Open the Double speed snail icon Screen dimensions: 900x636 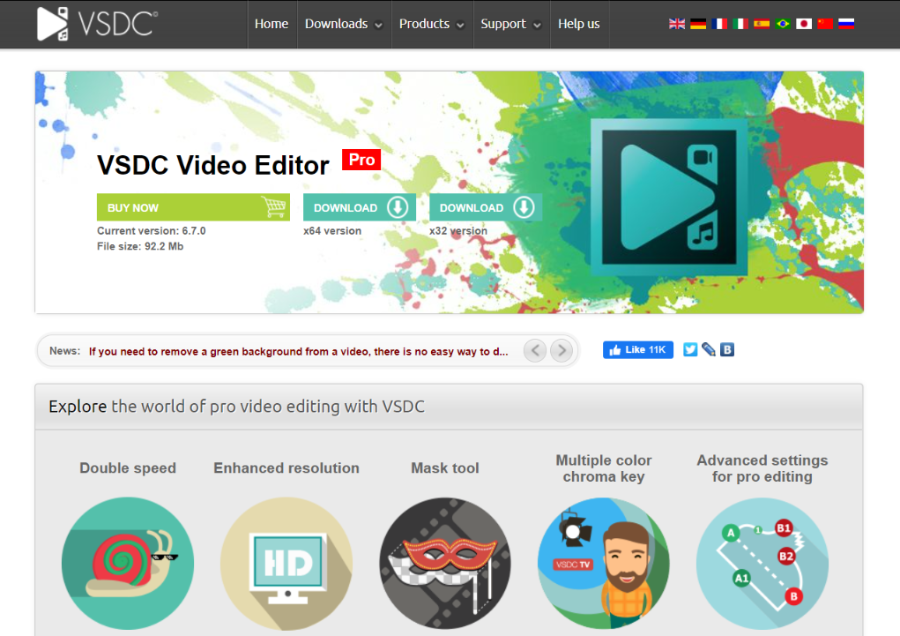[x=127, y=563]
